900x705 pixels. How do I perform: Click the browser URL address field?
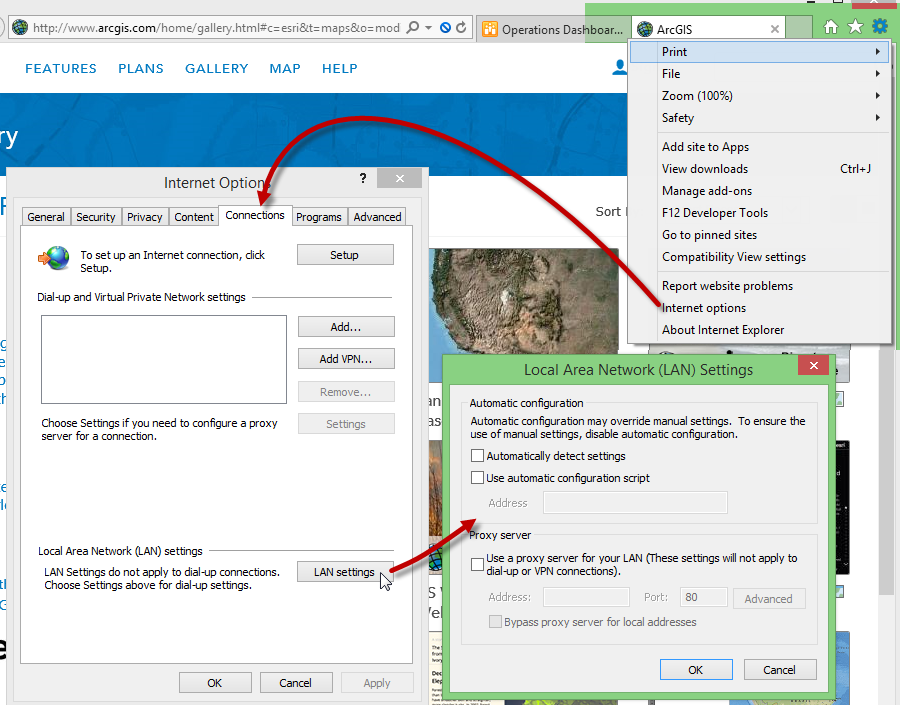[216, 28]
